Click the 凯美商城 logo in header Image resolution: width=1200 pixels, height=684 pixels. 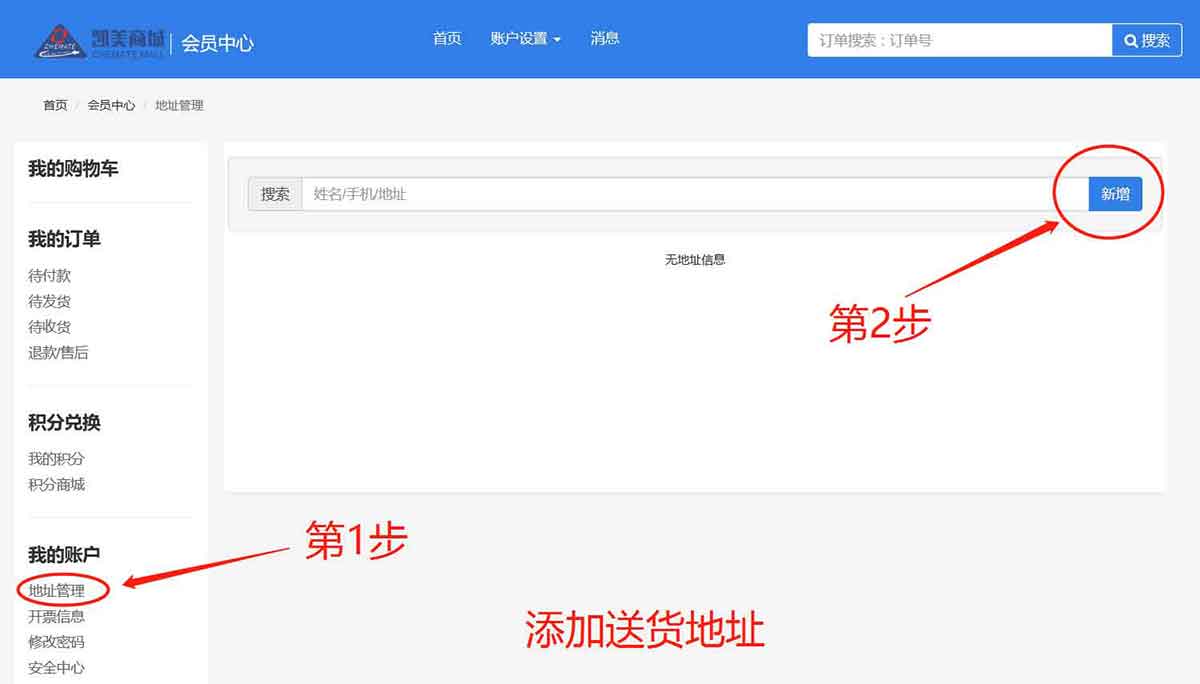click(x=100, y=41)
